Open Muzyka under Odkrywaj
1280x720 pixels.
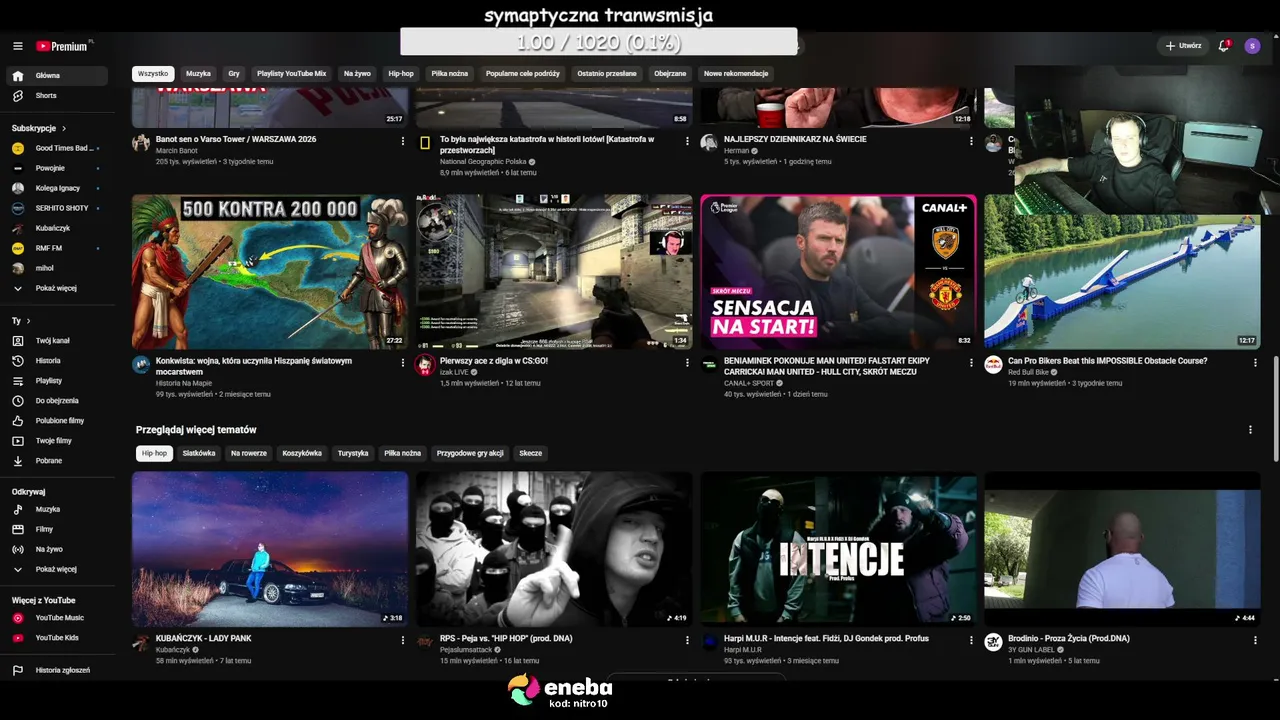click(x=48, y=510)
